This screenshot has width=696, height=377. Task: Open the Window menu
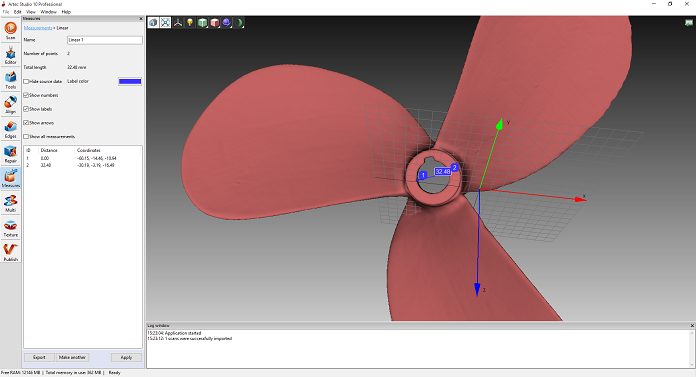pos(48,12)
